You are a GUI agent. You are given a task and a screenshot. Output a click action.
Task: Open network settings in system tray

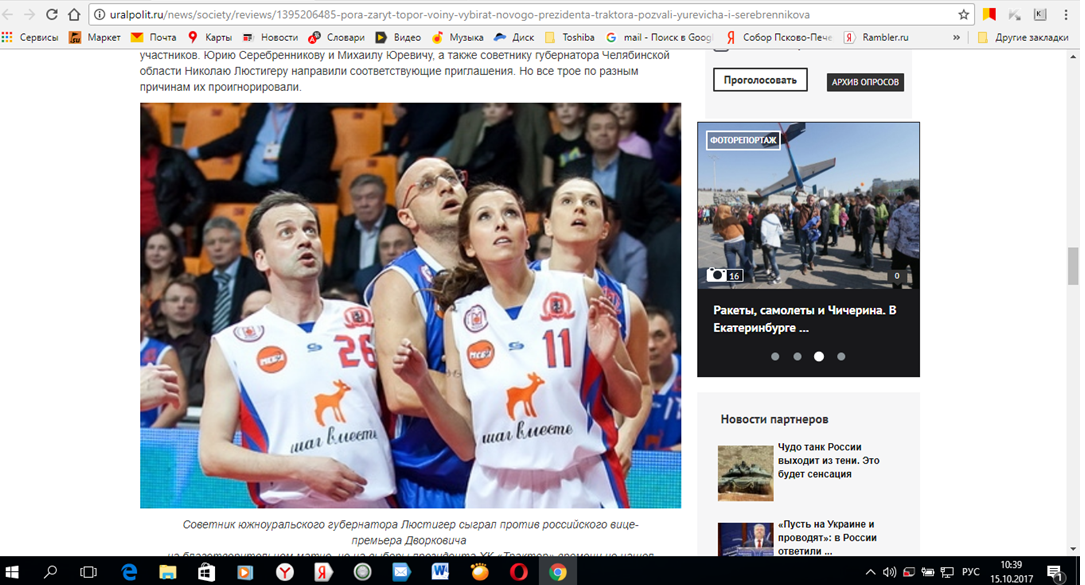pyautogui.click(x=947, y=572)
